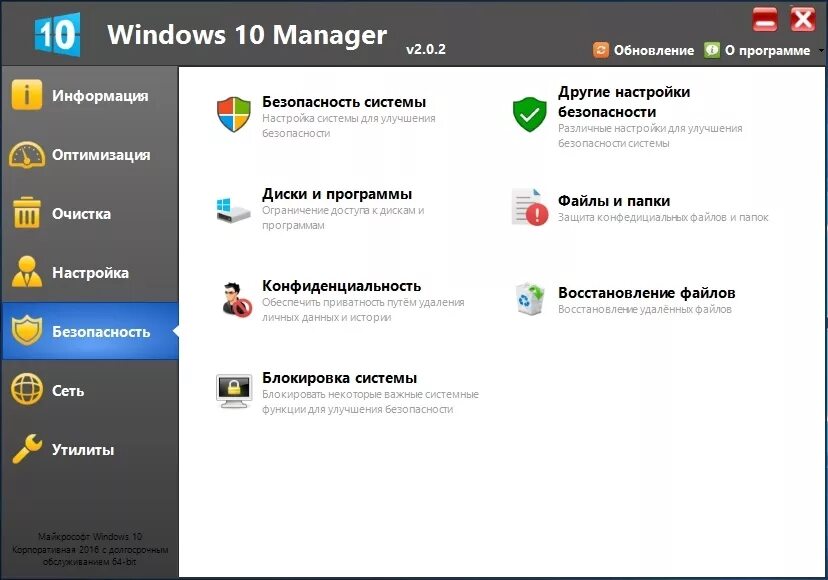
Task: Click the v2.0.2 version label
Action: pyautogui.click(x=426, y=50)
